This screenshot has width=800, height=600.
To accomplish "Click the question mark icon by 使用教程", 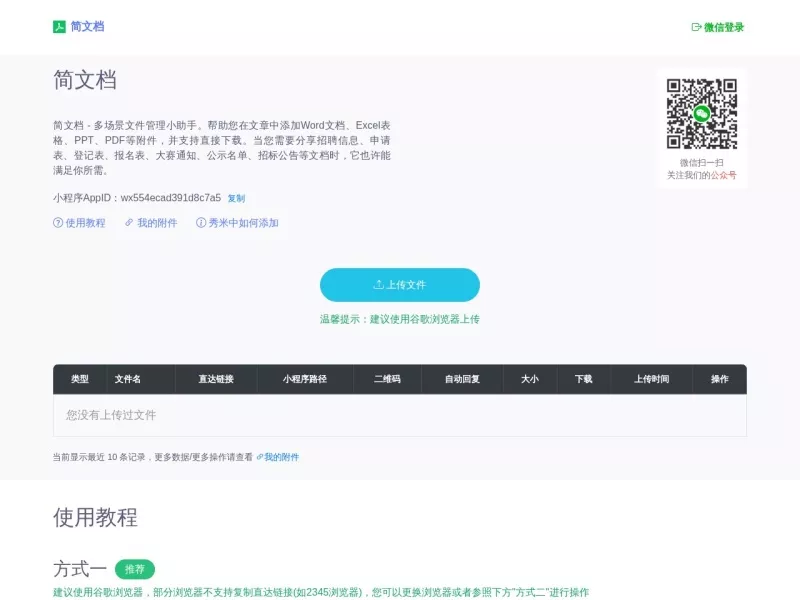I will point(58,222).
